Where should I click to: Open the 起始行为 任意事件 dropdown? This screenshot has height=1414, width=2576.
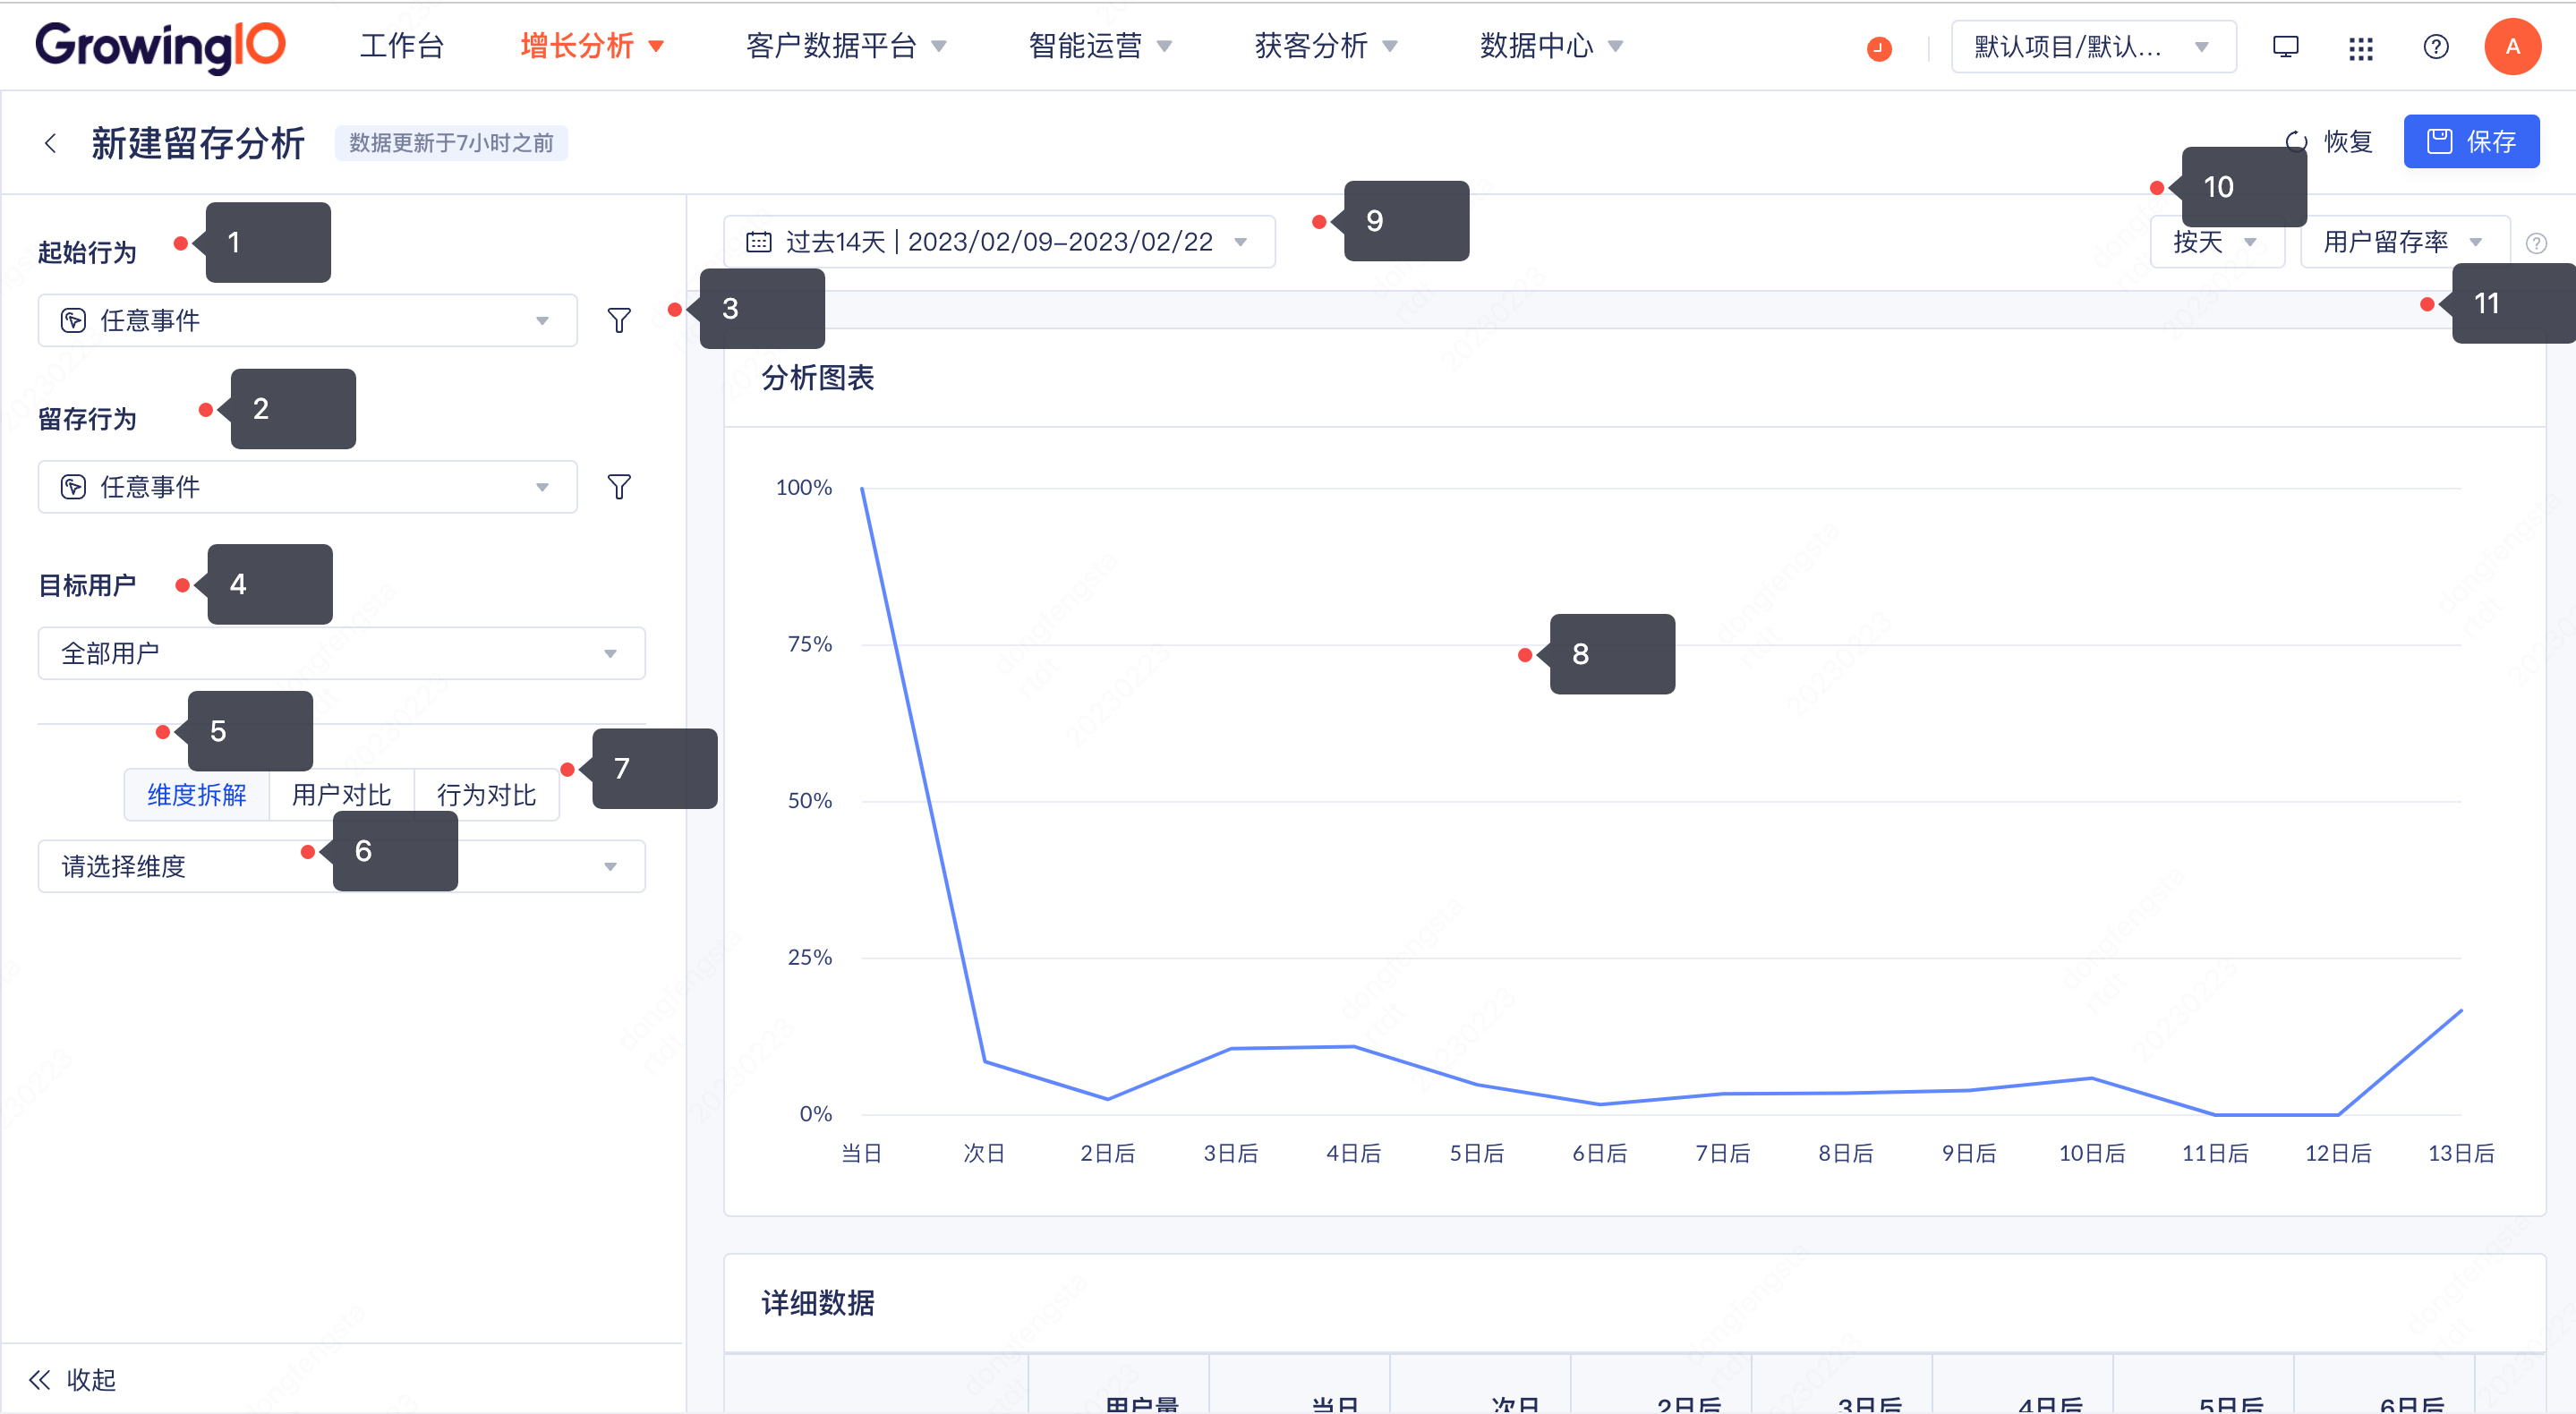307,320
